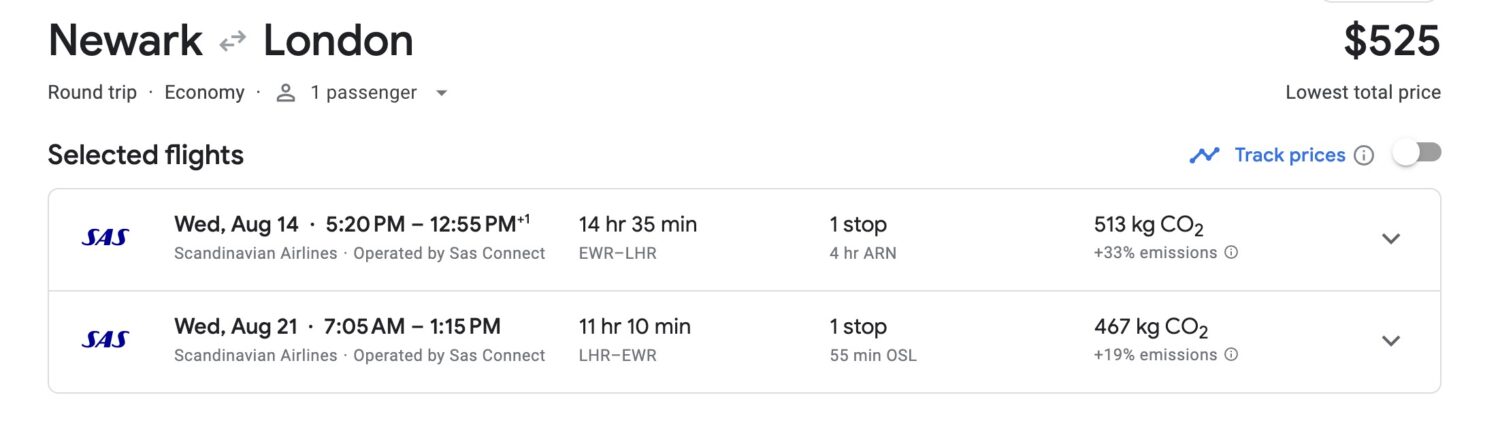Click the $525 lowest total price
The image size is (1500, 425).
click(x=1391, y=42)
